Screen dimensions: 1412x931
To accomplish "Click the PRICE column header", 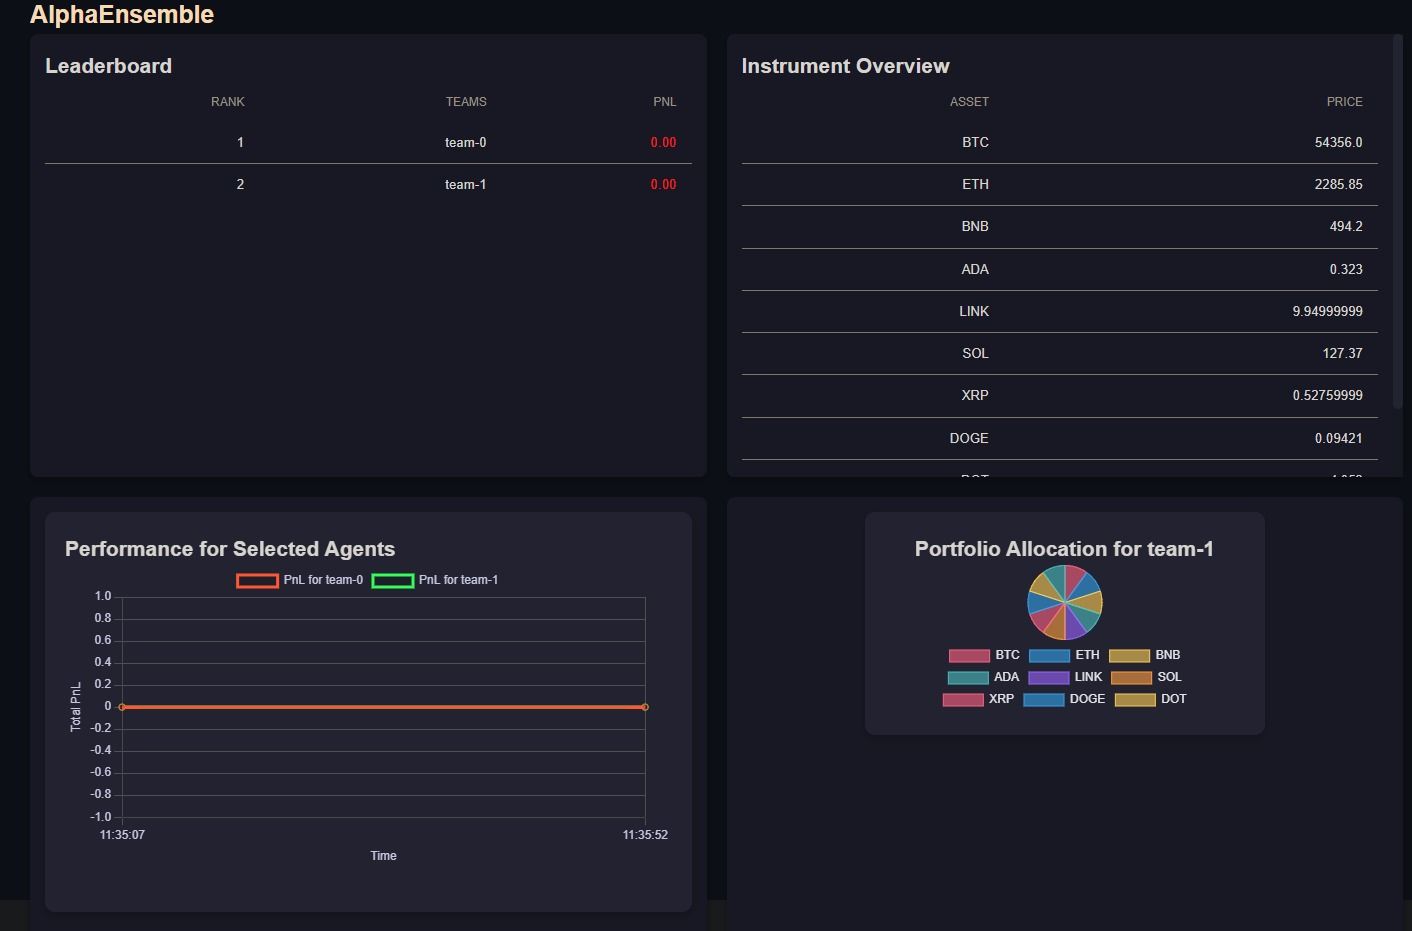I will click(x=1345, y=102).
